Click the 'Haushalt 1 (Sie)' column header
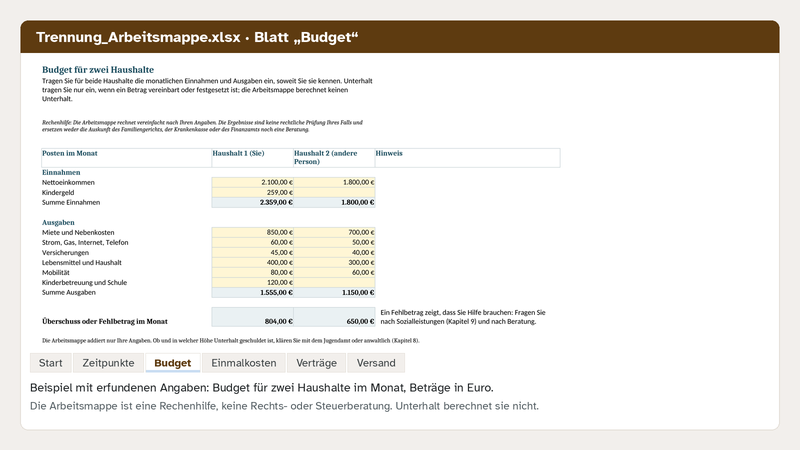The image size is (800, 450). coord(253,158)
